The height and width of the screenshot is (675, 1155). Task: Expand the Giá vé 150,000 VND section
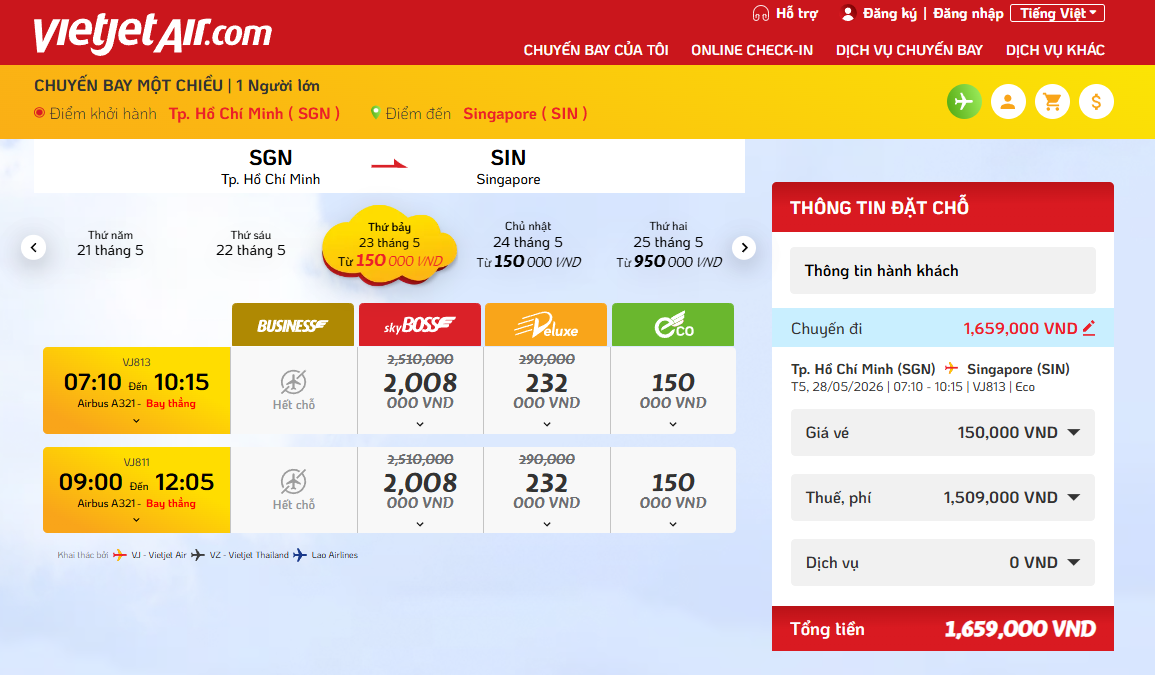[943, 433]
